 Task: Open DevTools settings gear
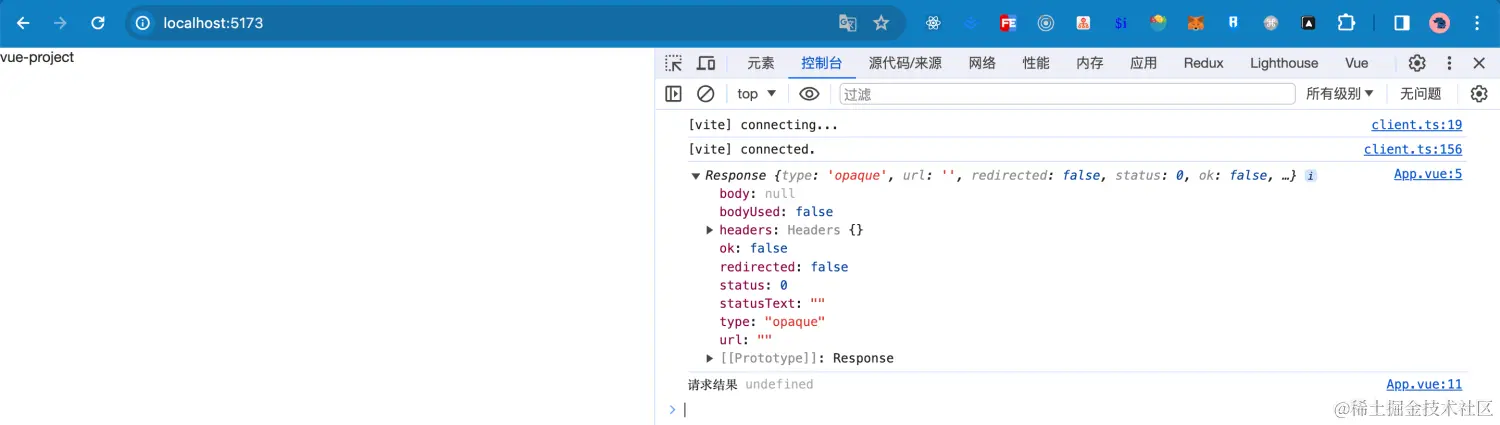[1417, 63]
